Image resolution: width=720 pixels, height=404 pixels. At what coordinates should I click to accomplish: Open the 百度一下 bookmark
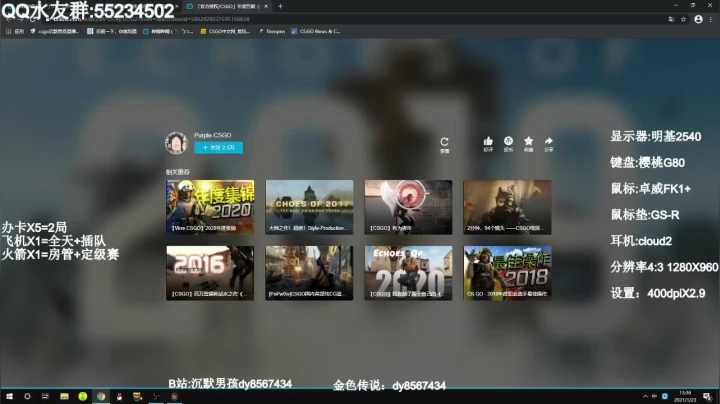[x=112, y=31]
